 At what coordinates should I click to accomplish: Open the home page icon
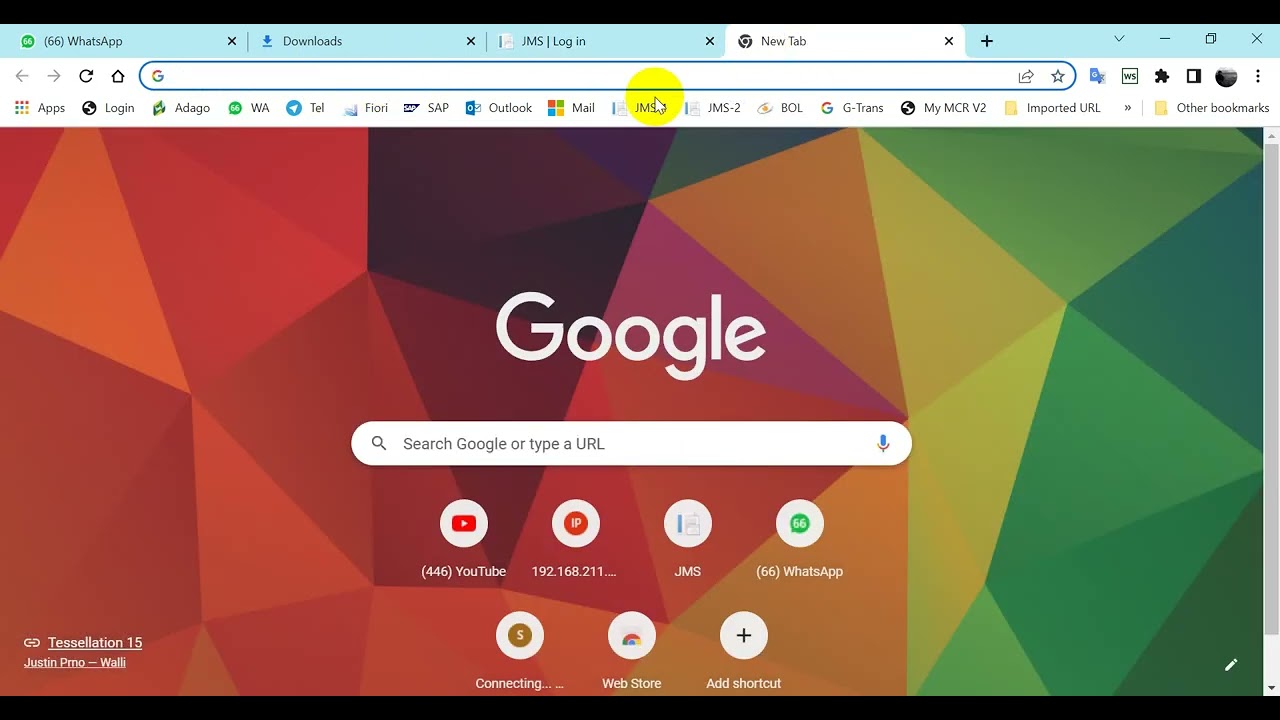pyautogui.click(x=118, y=76)
